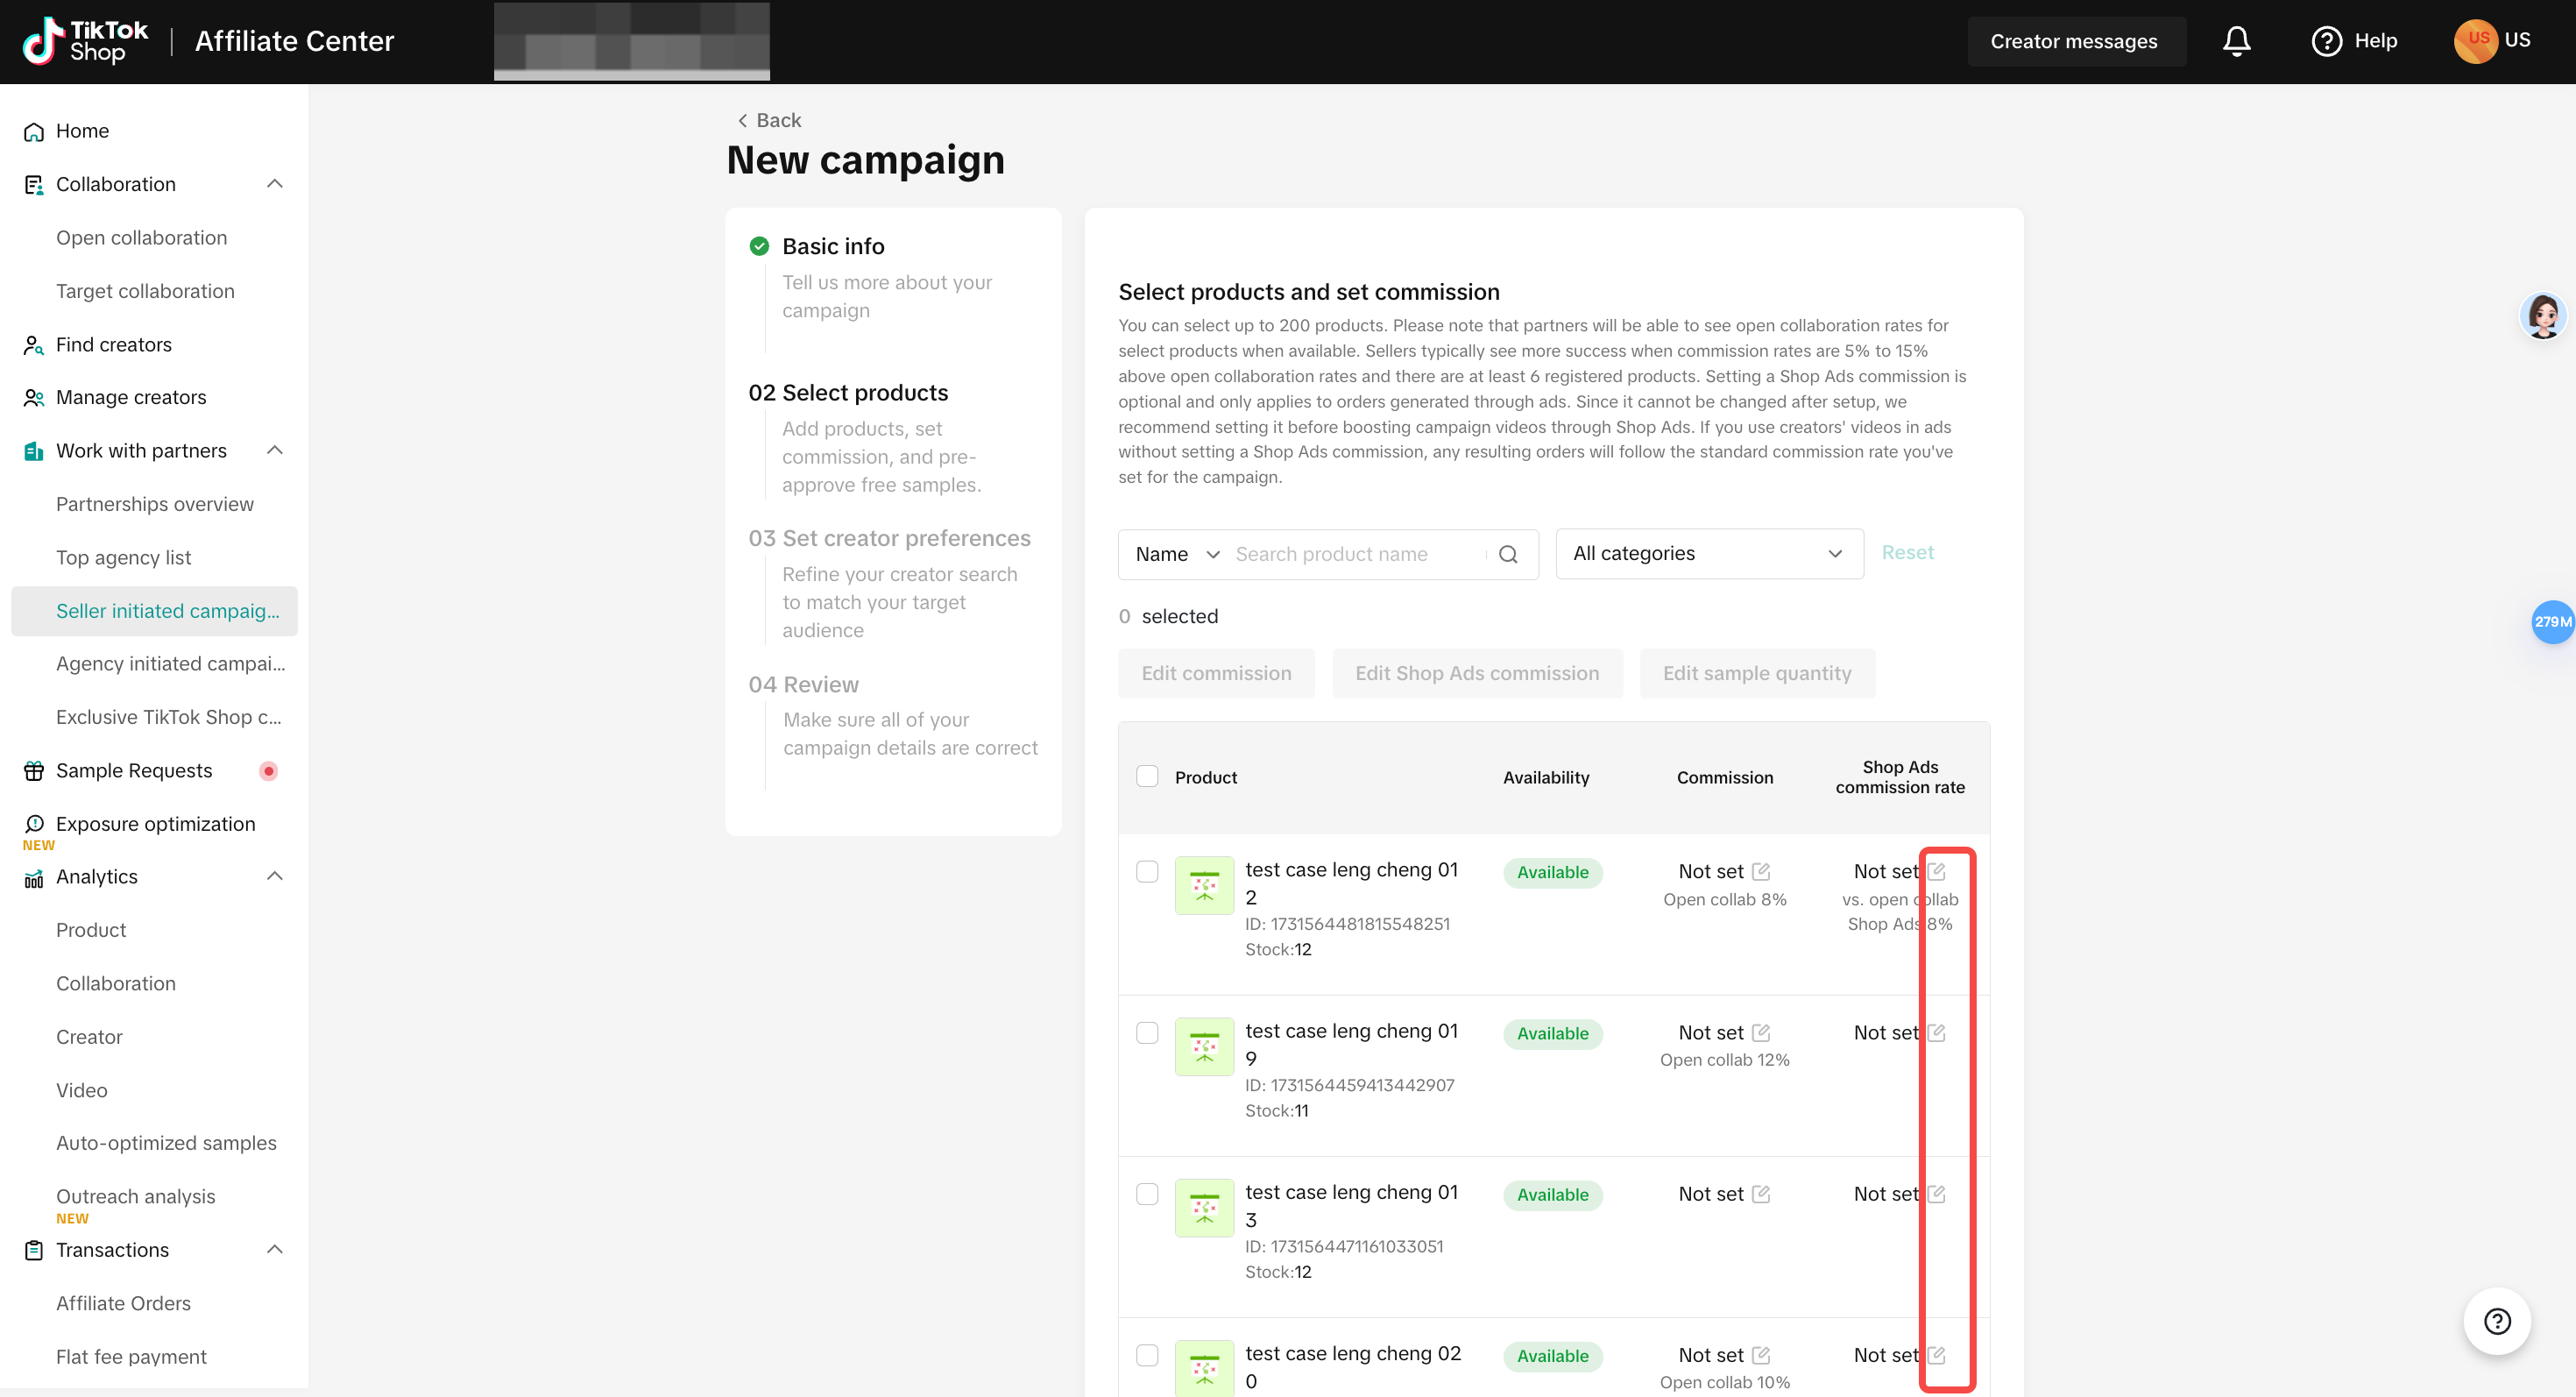Collapse the Analytics sidebar section
2576x1397 pixels.
[x=275, y=877]
